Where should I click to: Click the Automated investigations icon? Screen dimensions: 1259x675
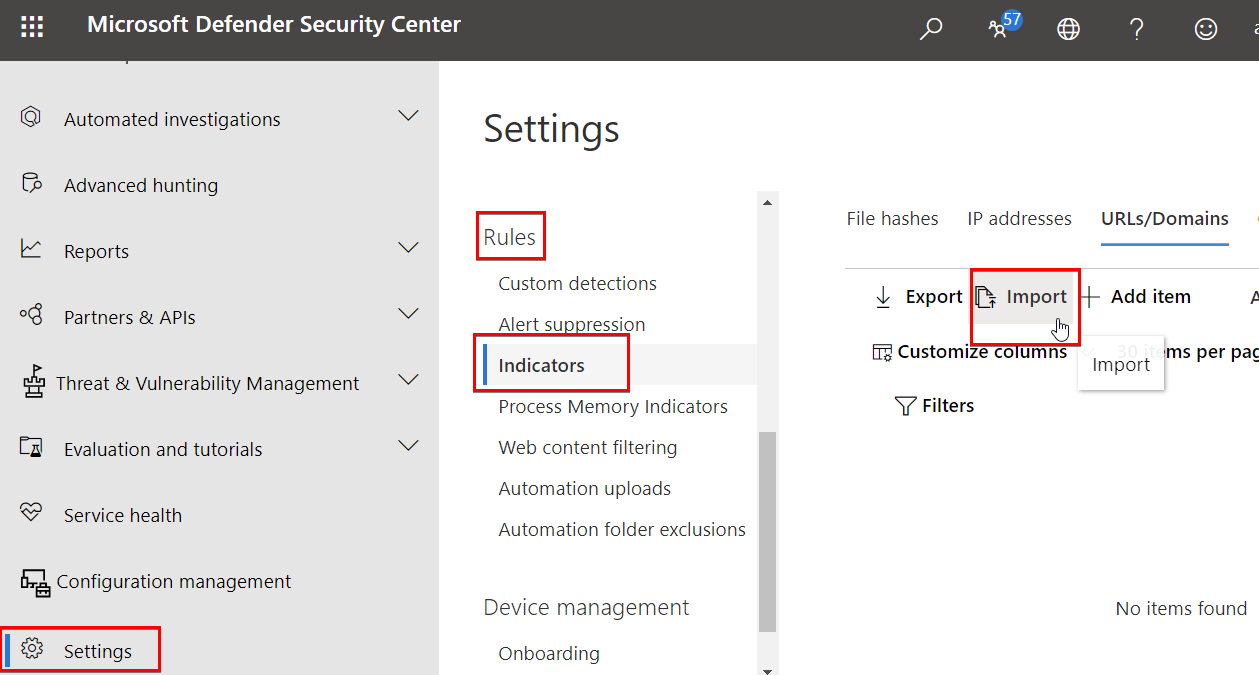point(31,117)
